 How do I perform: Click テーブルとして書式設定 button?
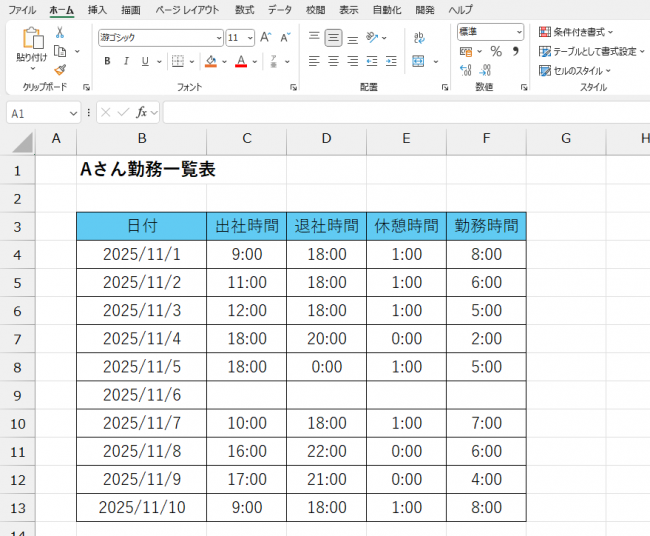(x=589, y=51)
